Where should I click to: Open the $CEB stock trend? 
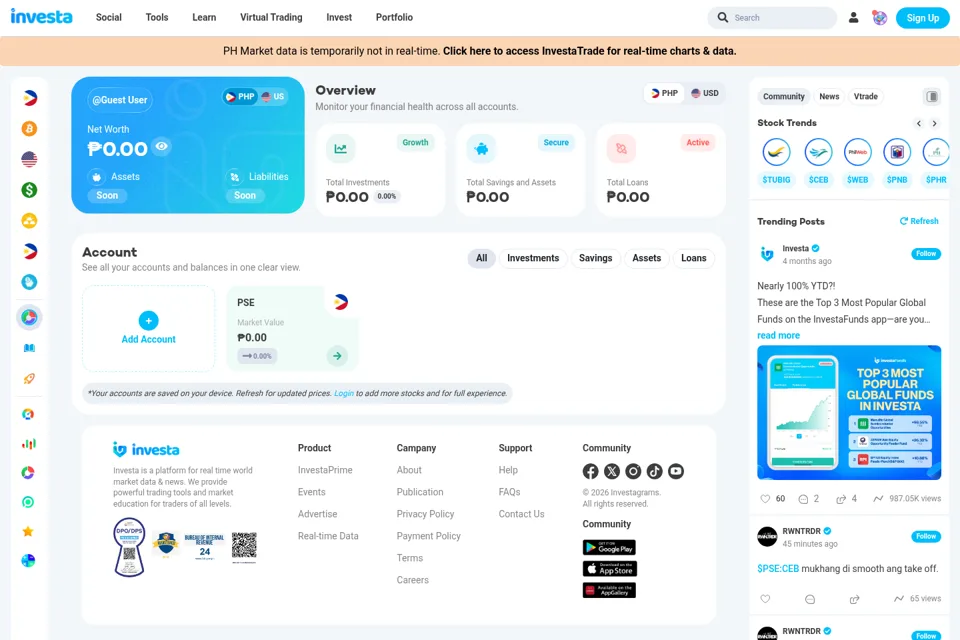(x=818, y=162)
